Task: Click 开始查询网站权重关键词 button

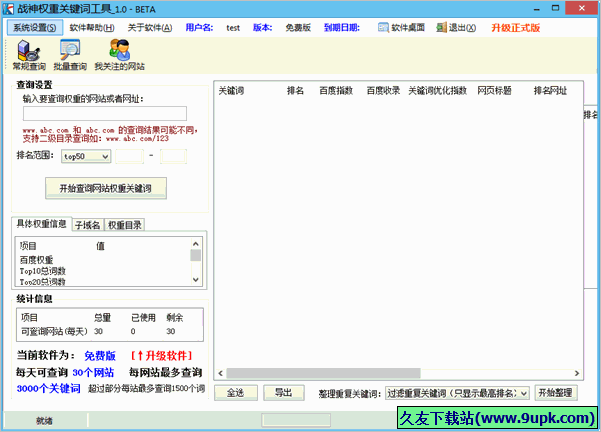Action: click(106, 188)
